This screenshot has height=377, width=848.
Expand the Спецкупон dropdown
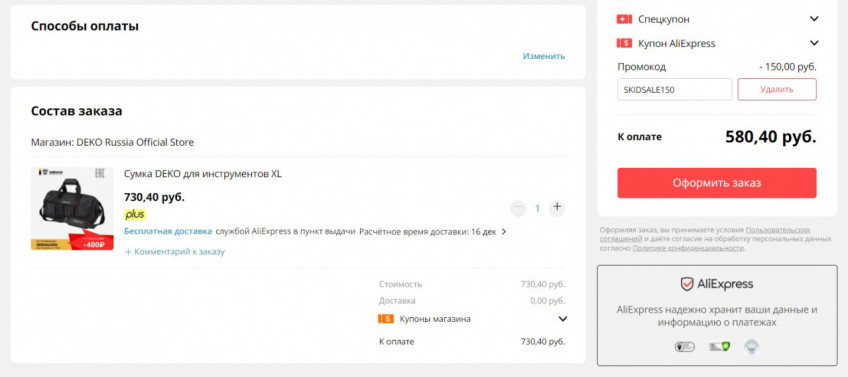click(x=814, y=19)
